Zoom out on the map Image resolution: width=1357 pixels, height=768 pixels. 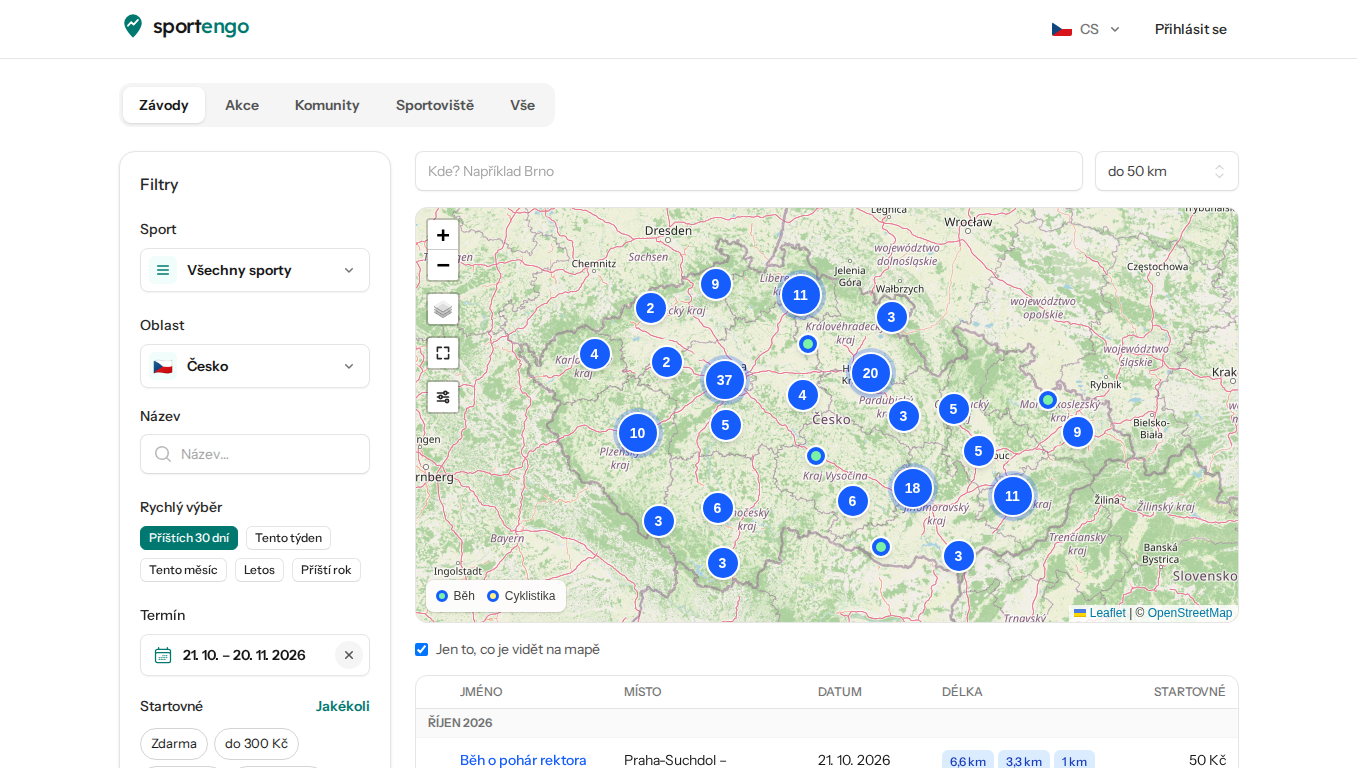click(x=443, y=265)
